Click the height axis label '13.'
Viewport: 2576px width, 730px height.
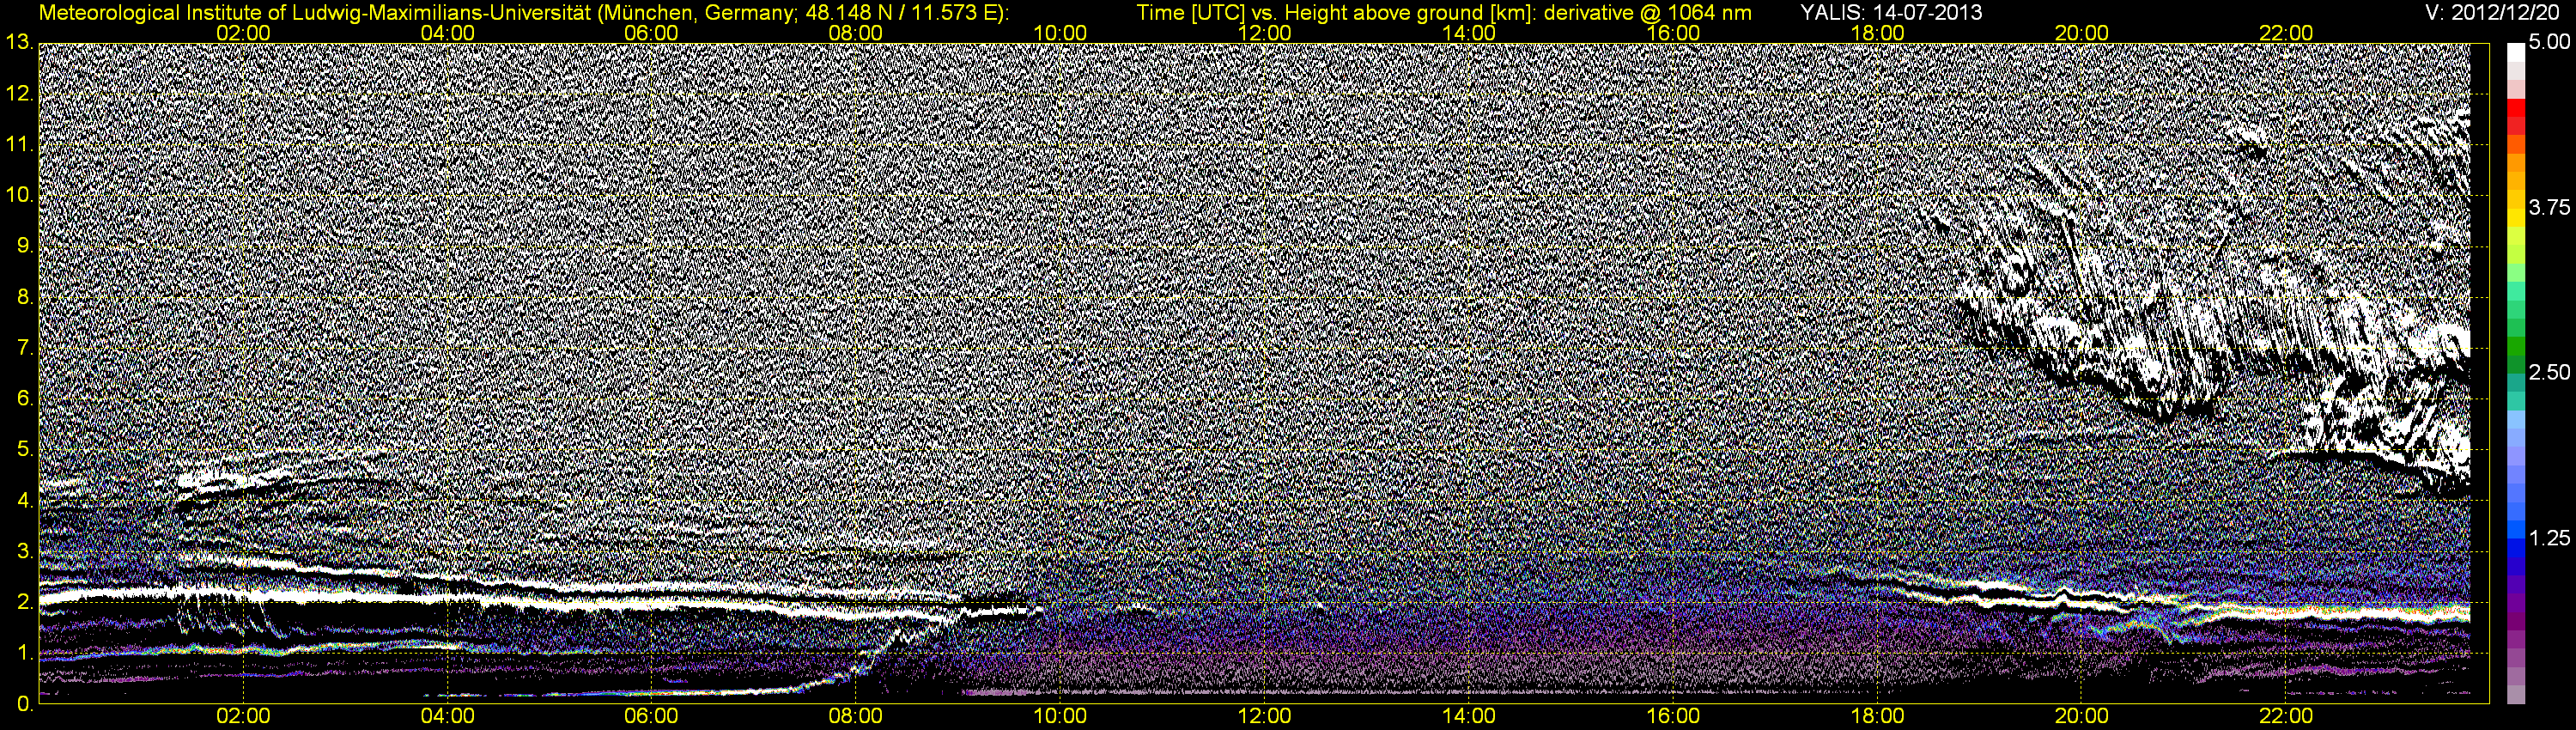click(19, 42)
